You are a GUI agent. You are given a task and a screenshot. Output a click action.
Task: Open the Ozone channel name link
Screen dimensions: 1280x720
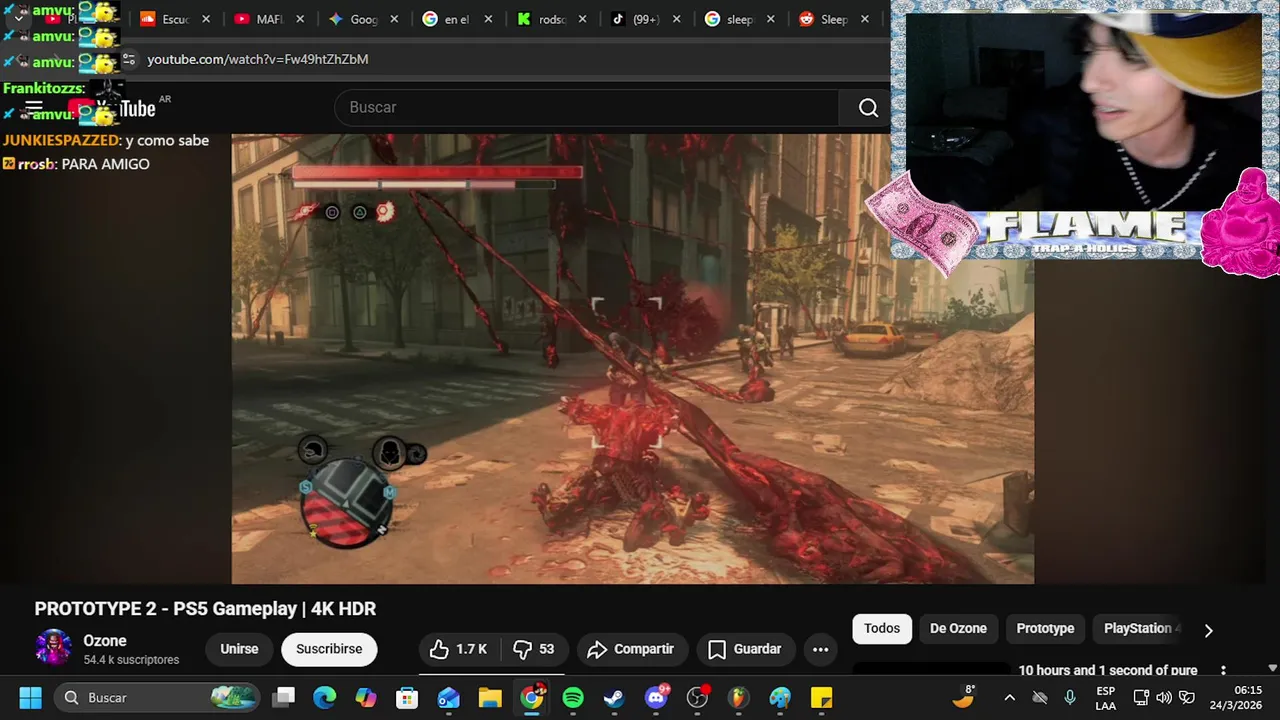coord(105,641)
